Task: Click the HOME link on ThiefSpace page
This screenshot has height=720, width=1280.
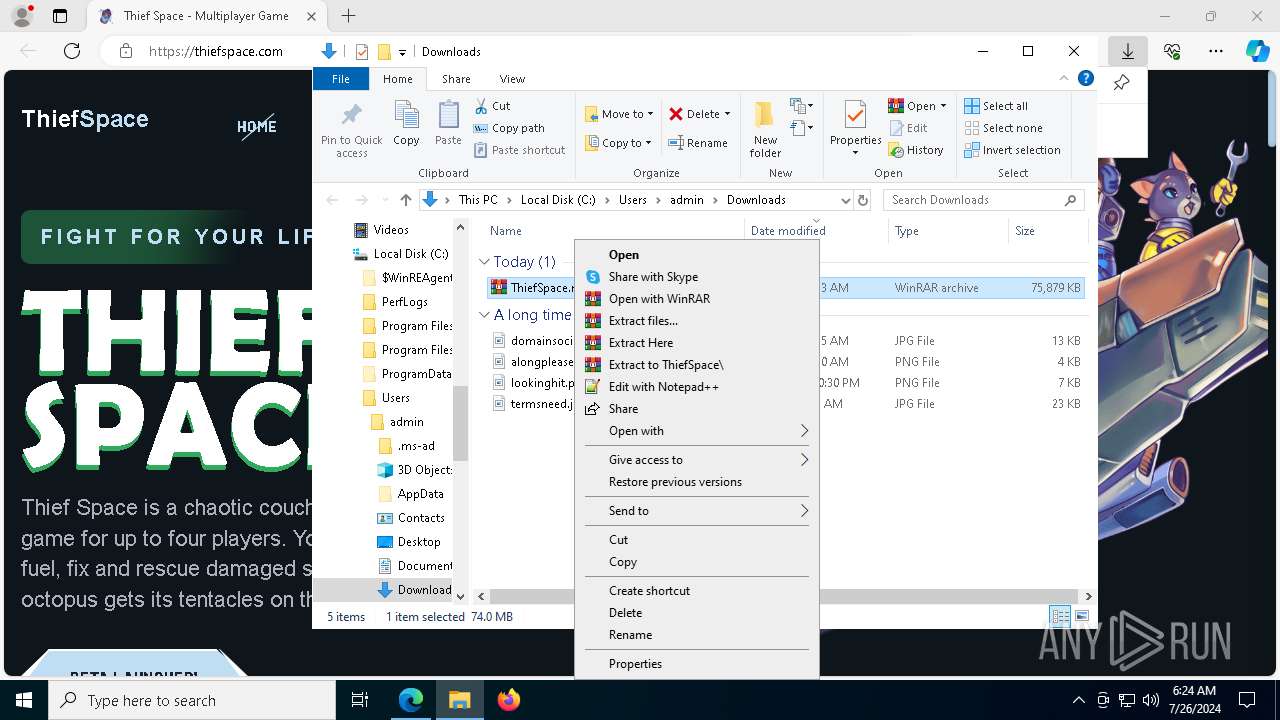Action: tap(257, 126)
